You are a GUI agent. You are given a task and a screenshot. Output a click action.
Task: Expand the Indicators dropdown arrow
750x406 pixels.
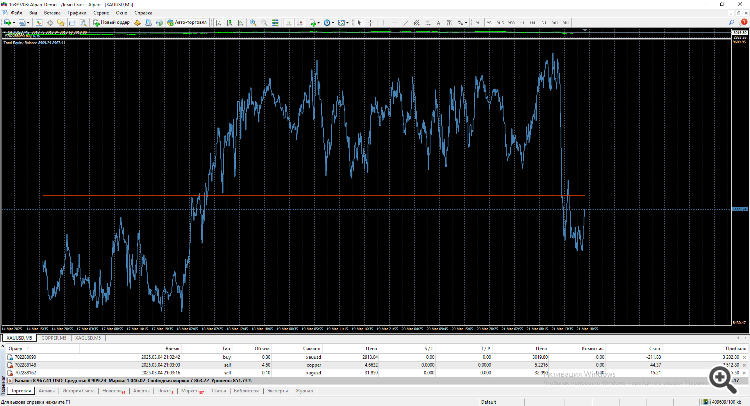[319, 22]
